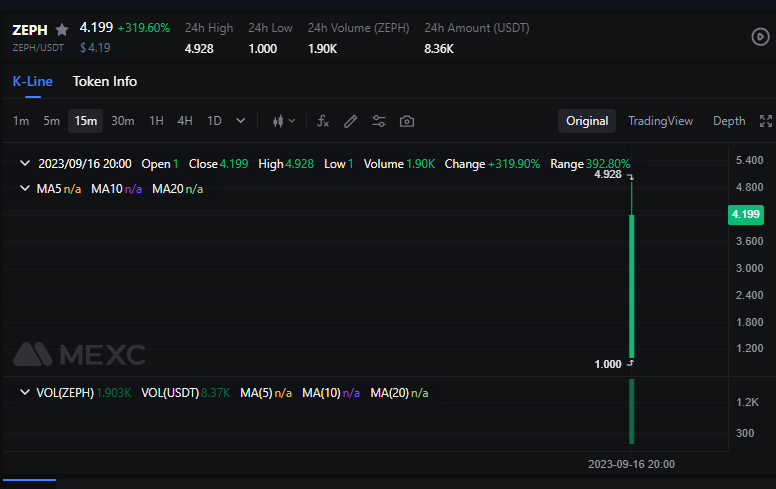The width and height of the screenshot is (776, 489).
Task: Open chart settings sliders icon
Action: [x=379, y=121]
